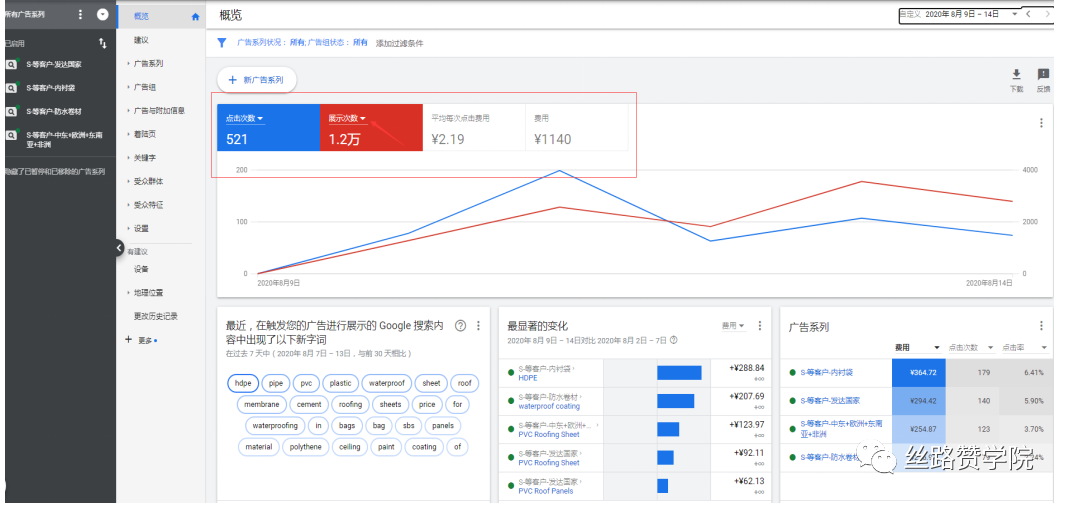Select the S-等客户-发达国家 campaign in the dark sidebar

(54, 65)
